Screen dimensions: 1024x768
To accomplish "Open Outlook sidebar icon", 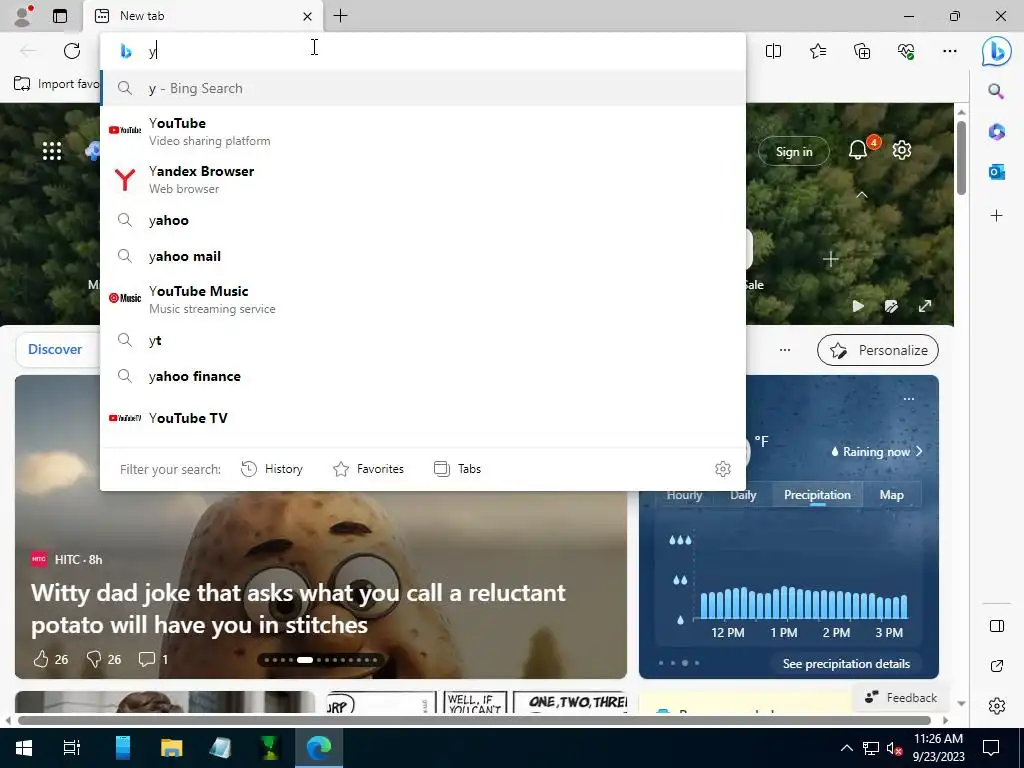I will pos(996,172).
